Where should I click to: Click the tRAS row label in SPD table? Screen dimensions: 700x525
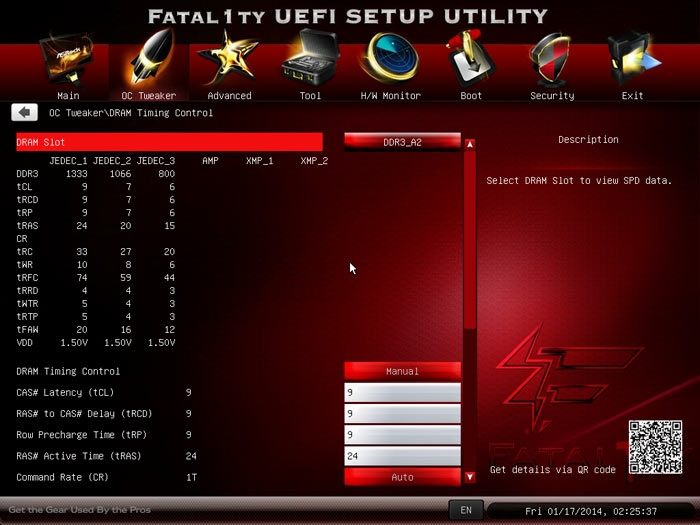pos(27,225)
